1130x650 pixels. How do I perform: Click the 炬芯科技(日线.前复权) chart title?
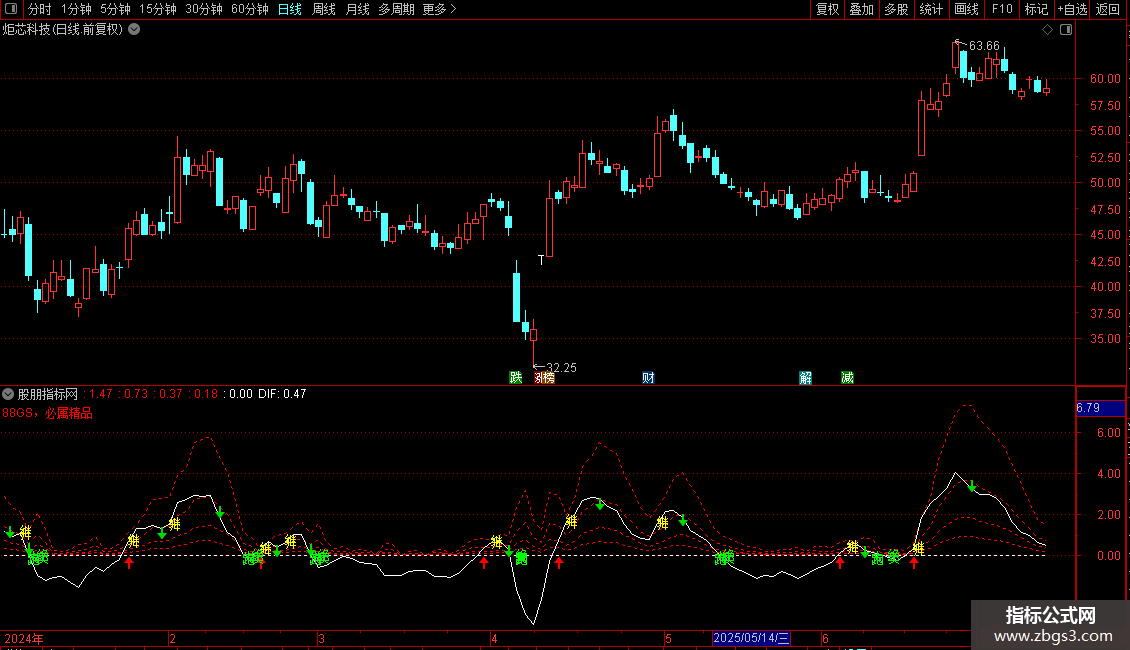click(63, 30)
